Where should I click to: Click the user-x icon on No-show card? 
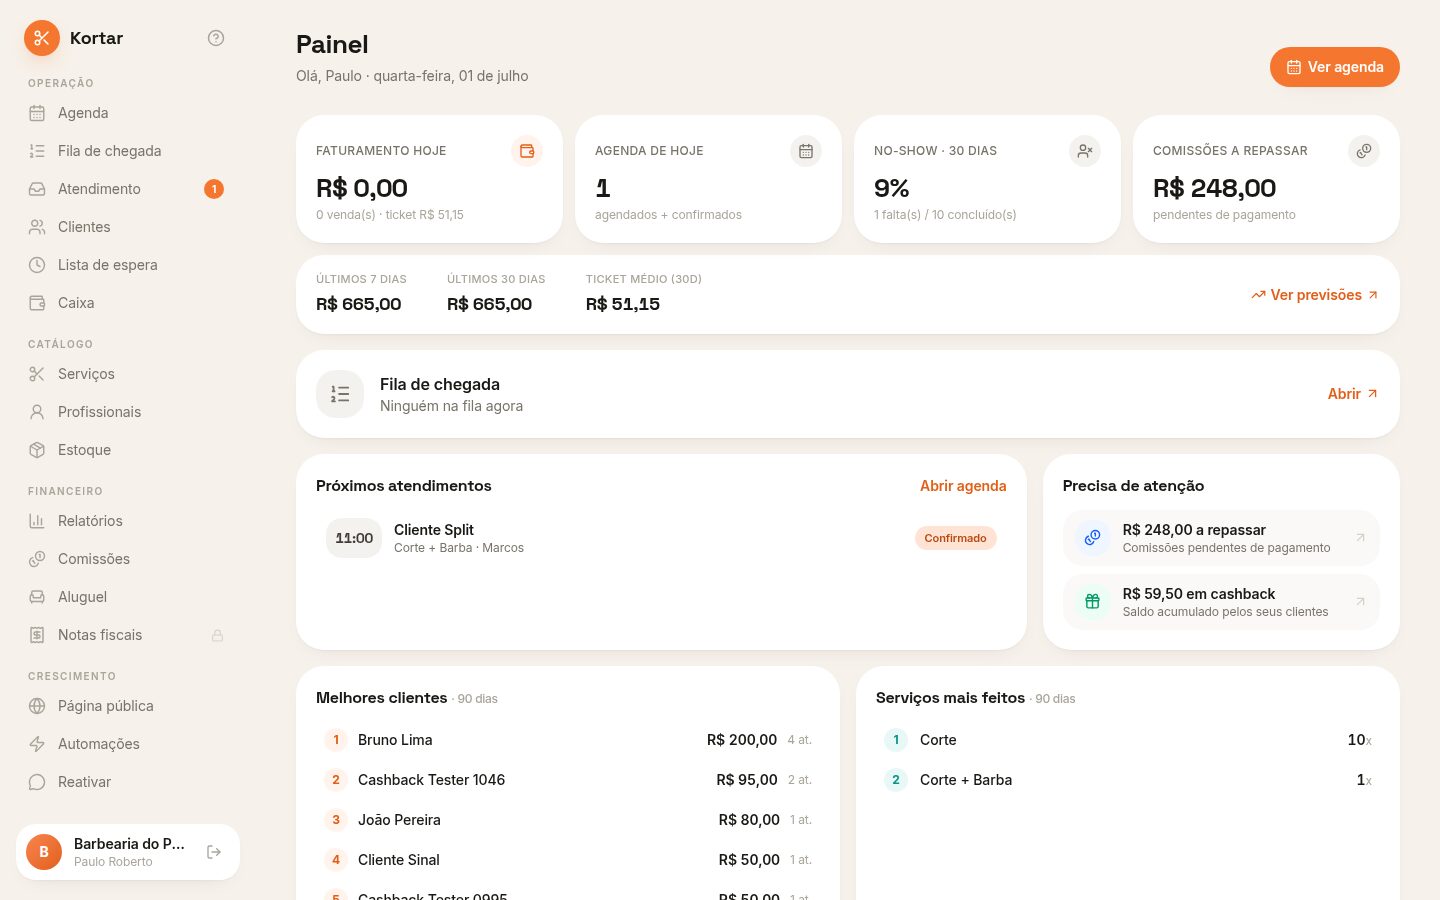coord(1085,151)
